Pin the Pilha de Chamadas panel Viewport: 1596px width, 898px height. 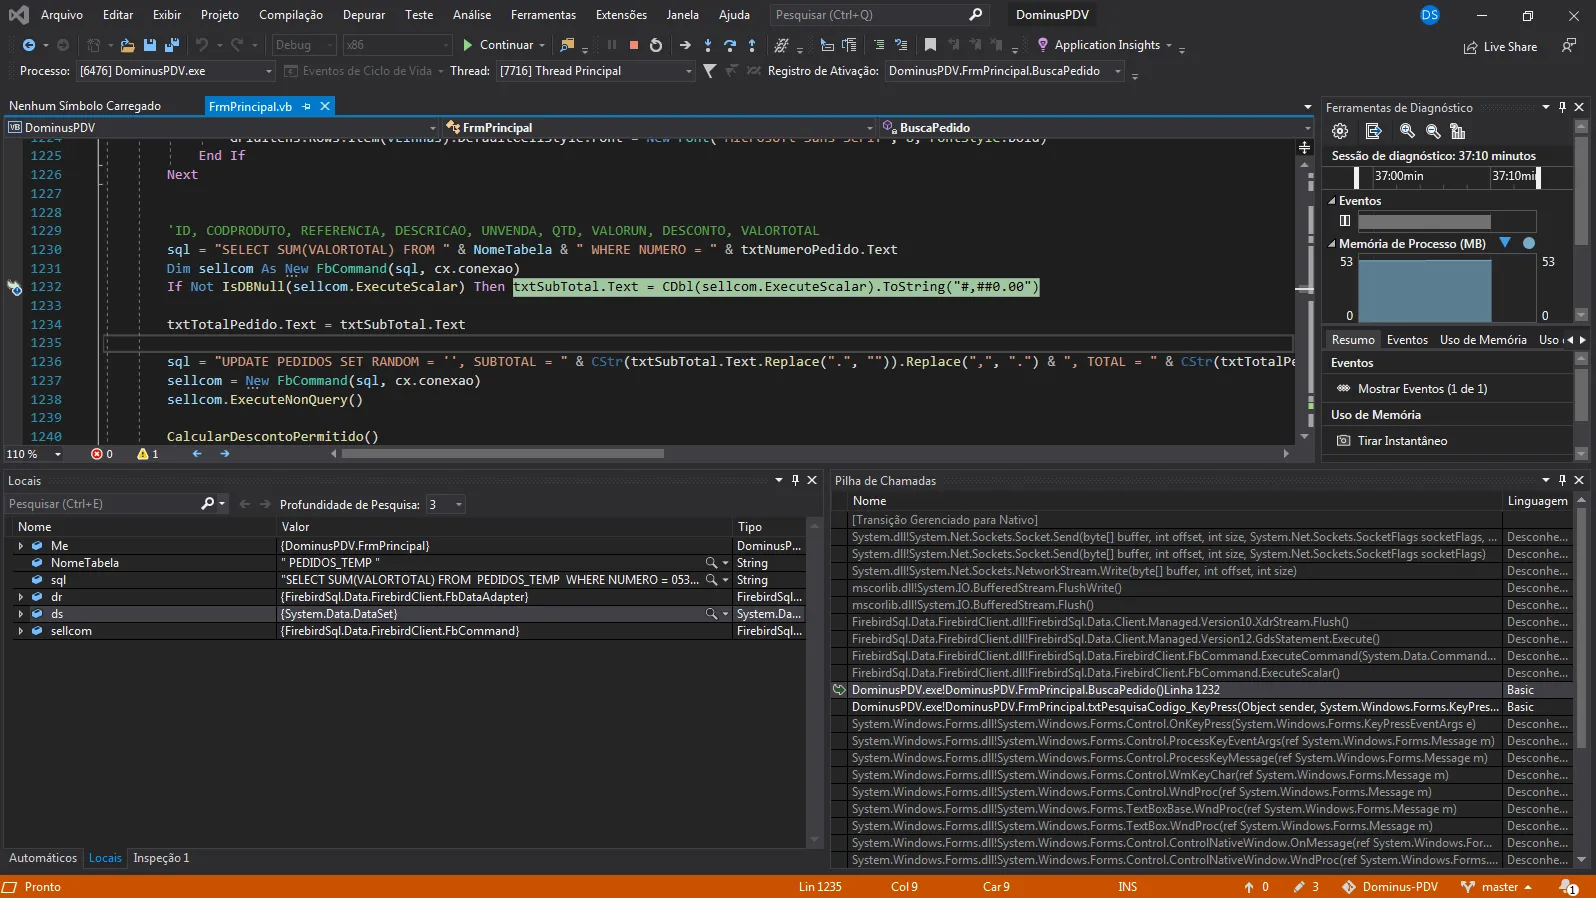[x=1562, y=480]
